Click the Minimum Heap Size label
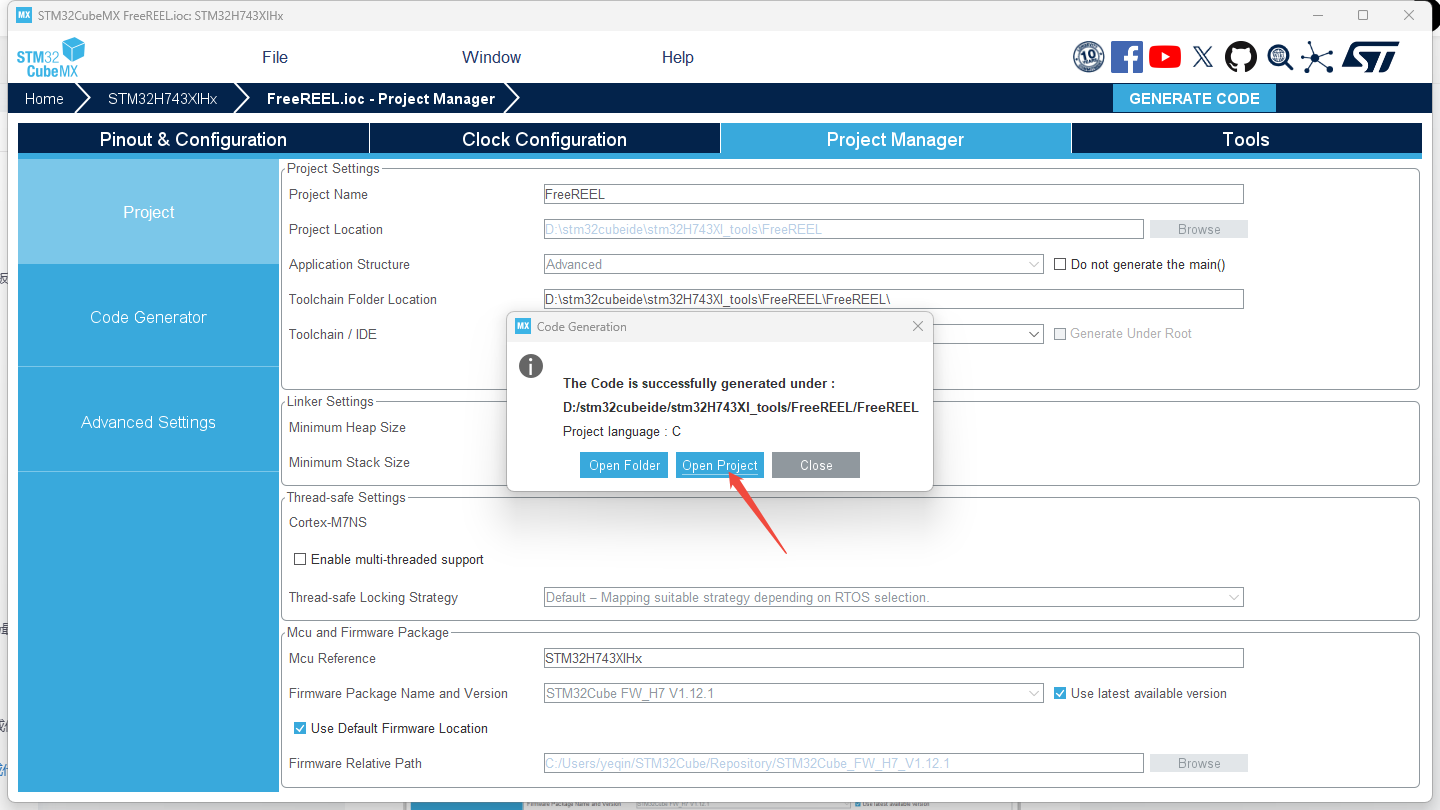 [x=347, y=427]
